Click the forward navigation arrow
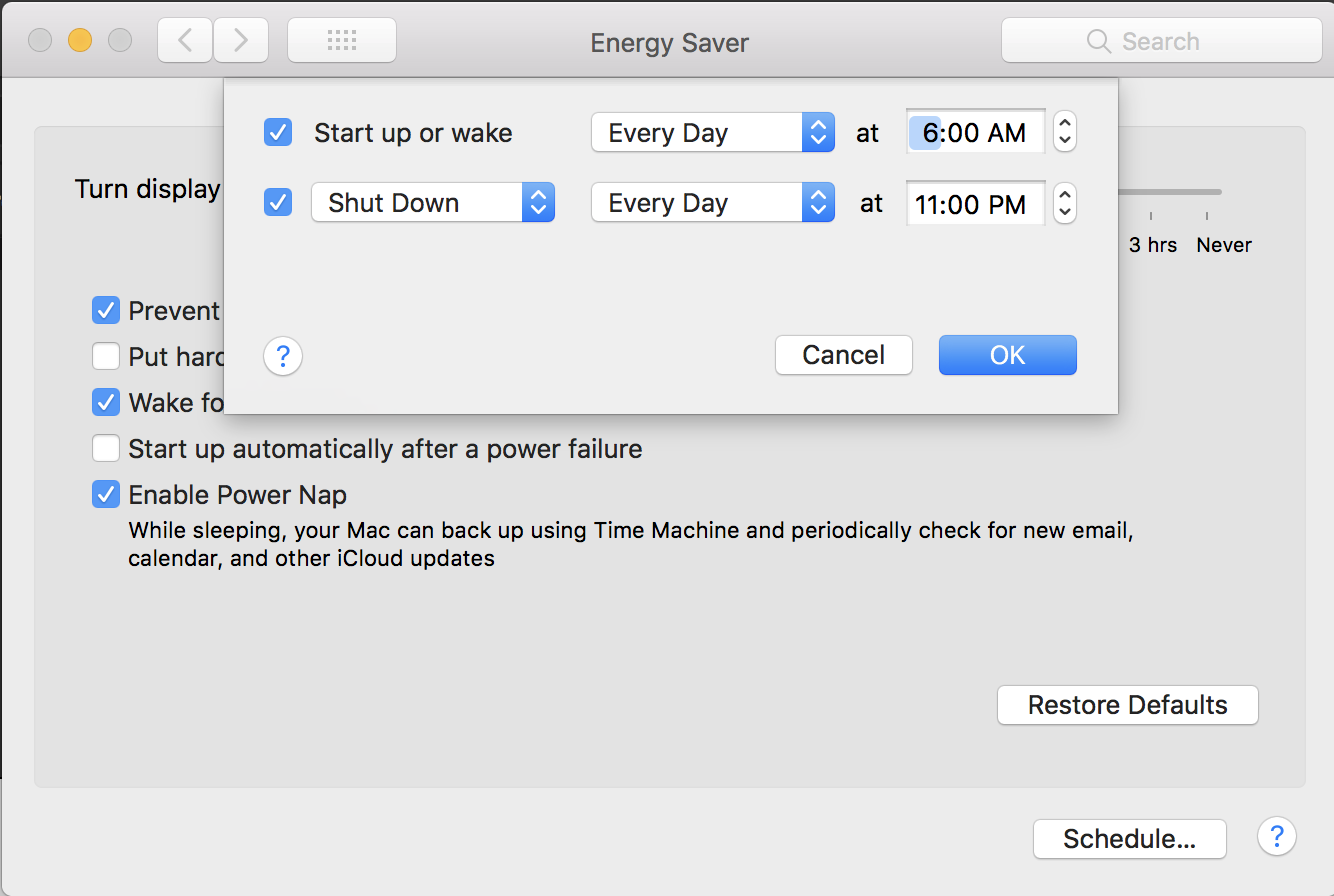The width and height of the screenshot is (1334, 896). pos(241,41)
